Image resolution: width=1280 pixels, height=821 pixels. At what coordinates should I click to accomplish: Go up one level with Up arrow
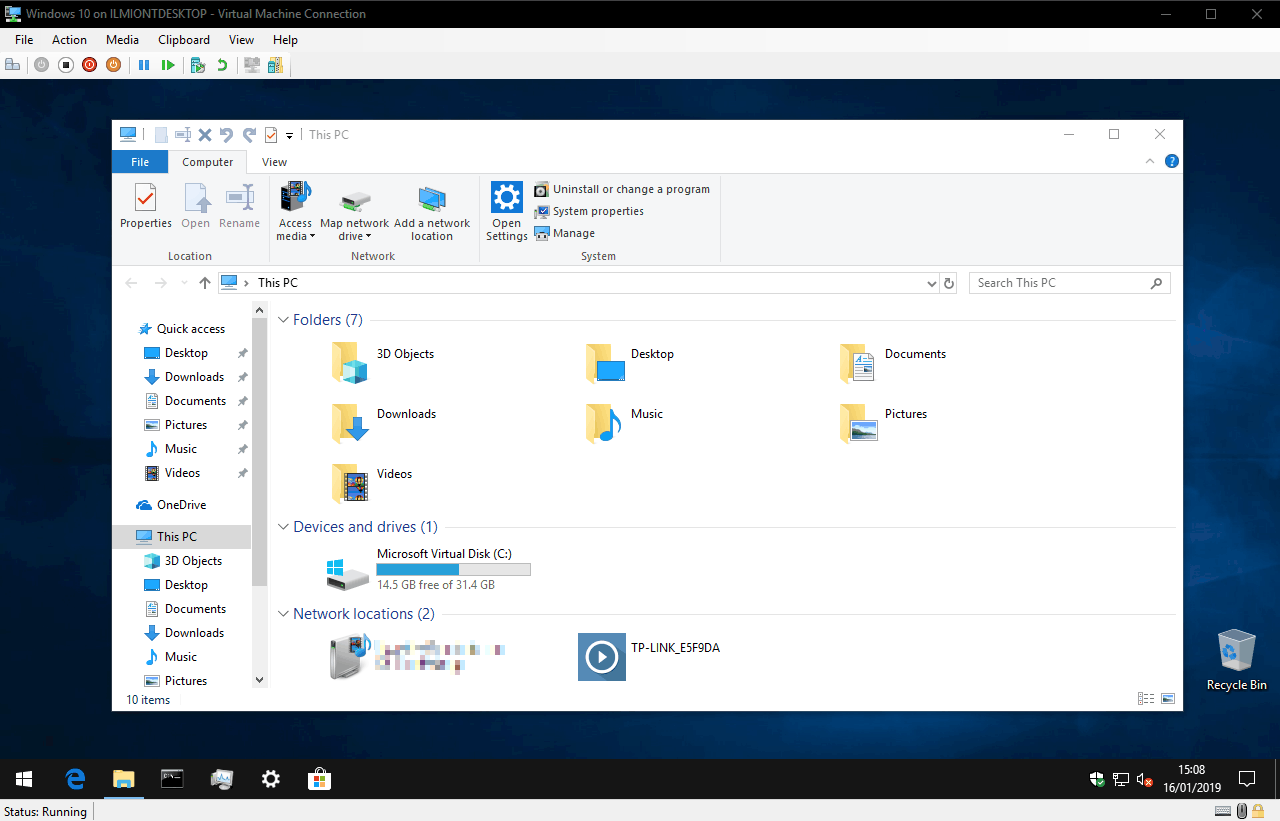pyautogui.click(x=205, y=283)
